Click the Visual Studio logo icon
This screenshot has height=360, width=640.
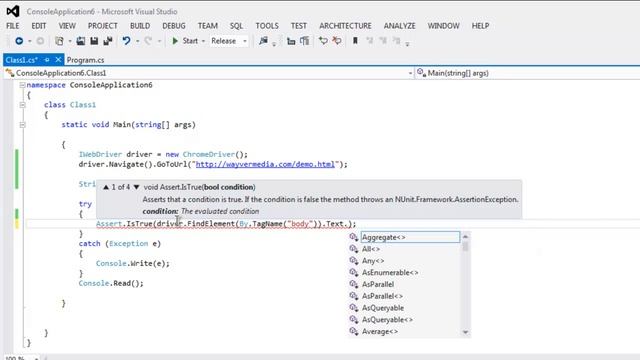(x=13, y=11)
